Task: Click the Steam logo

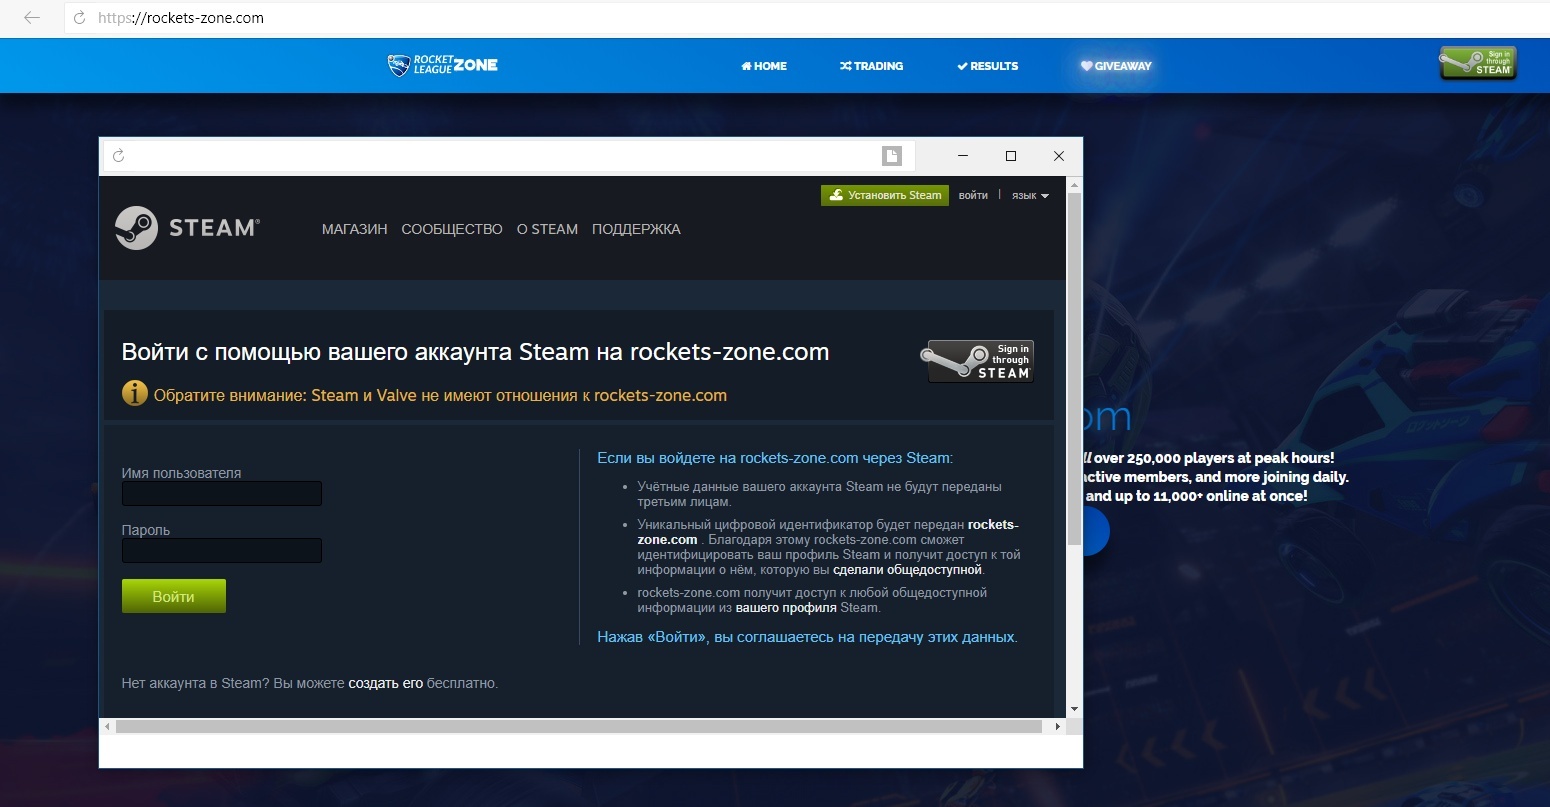Action: tap(187, 228)
